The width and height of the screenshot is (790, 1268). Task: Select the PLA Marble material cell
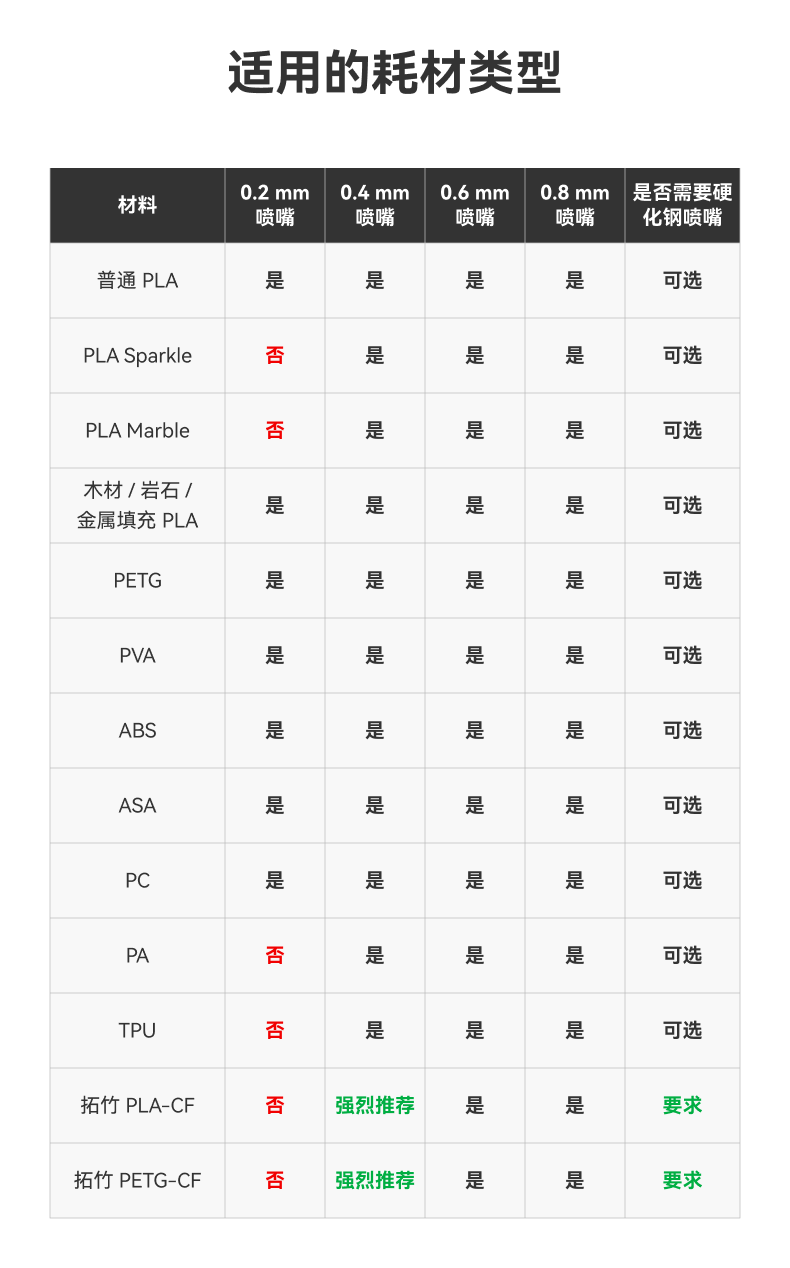pos(137,431)
